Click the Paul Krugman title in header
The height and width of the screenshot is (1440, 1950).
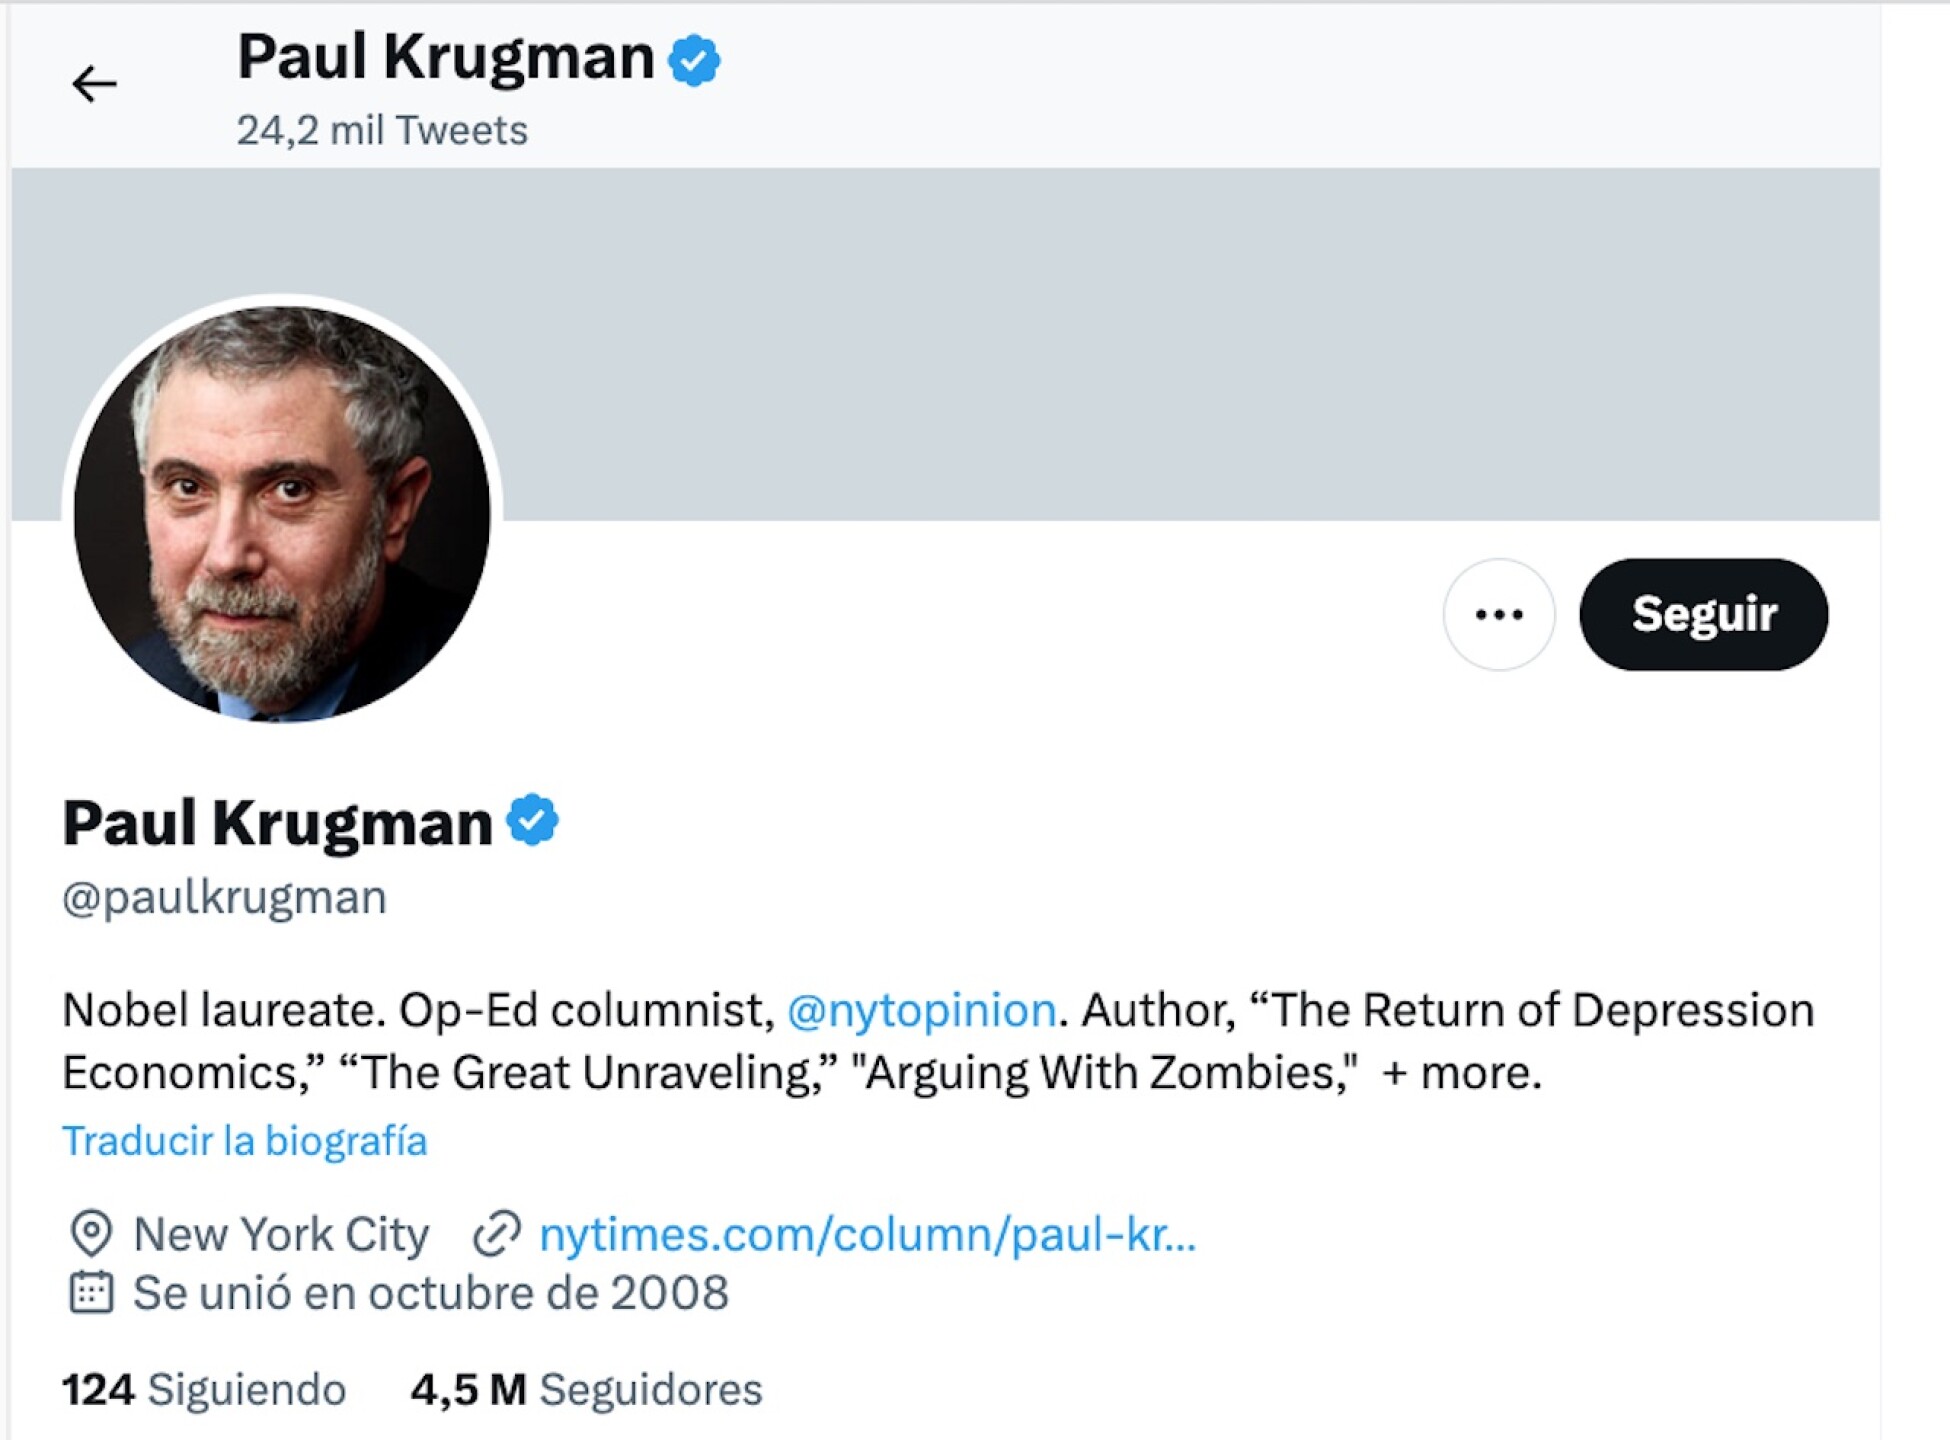click(445, 57)
